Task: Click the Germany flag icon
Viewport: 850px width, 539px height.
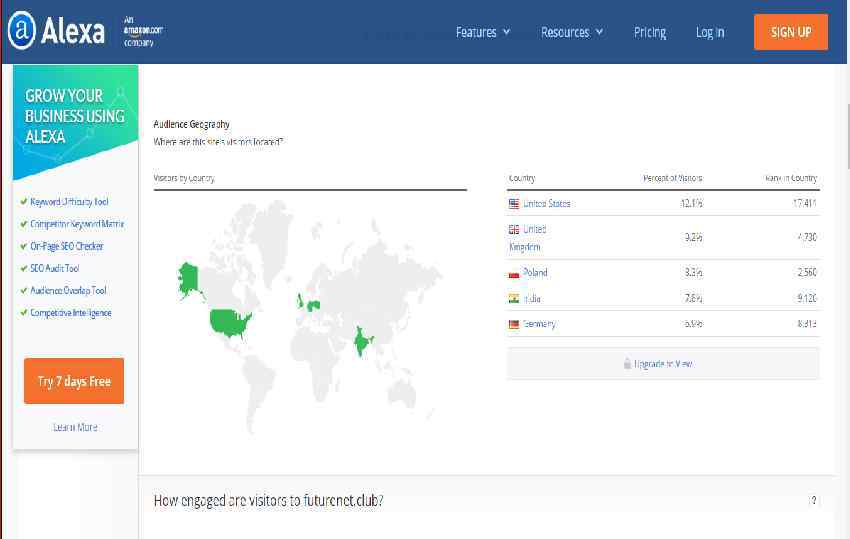Action: click(x=514, y=324)
